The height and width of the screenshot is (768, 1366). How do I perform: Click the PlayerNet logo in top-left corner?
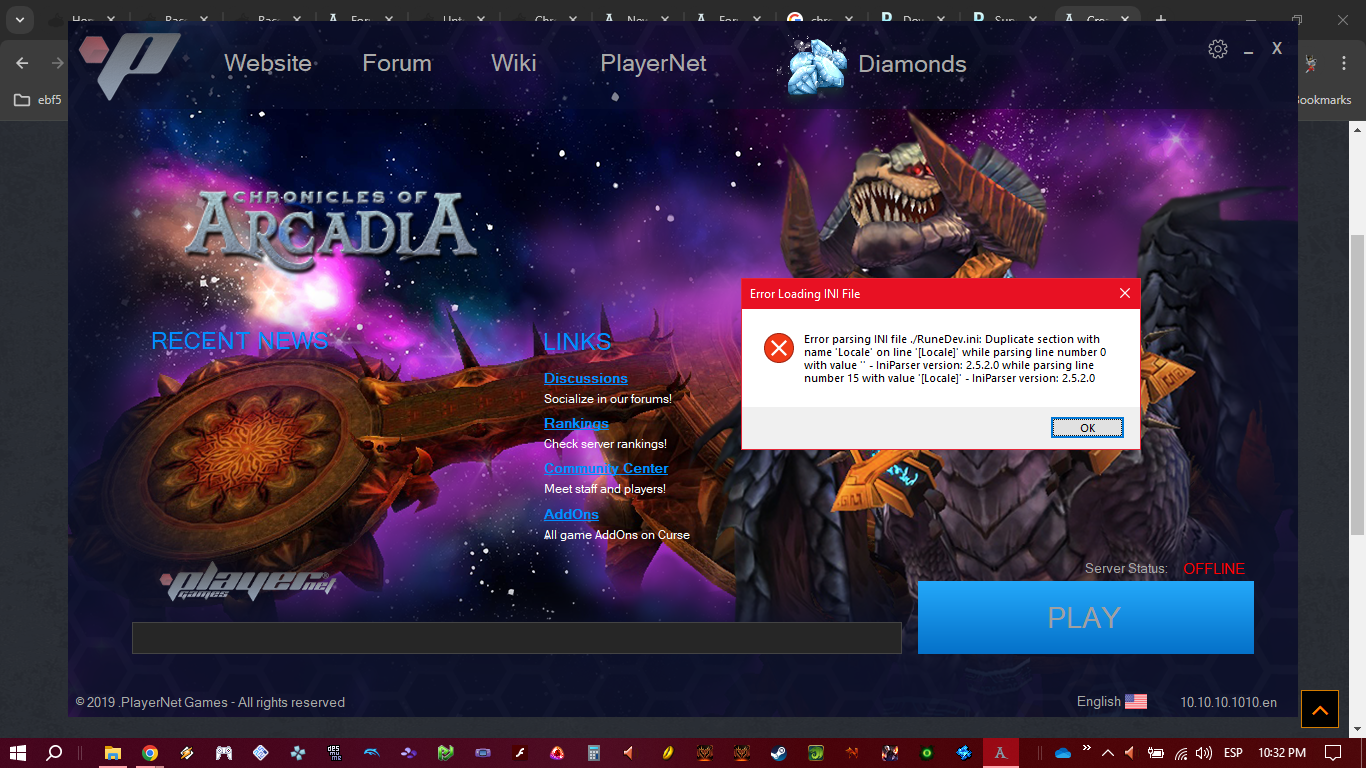(129, 64)
